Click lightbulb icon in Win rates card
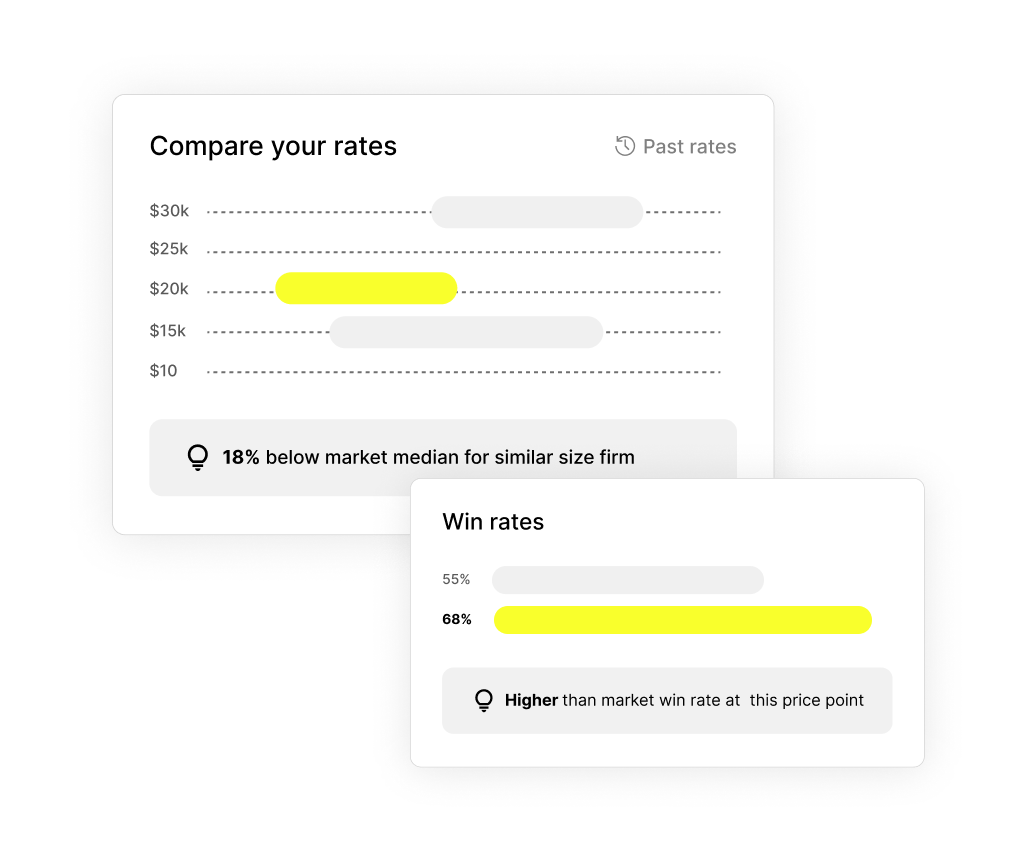 [484, 700]
